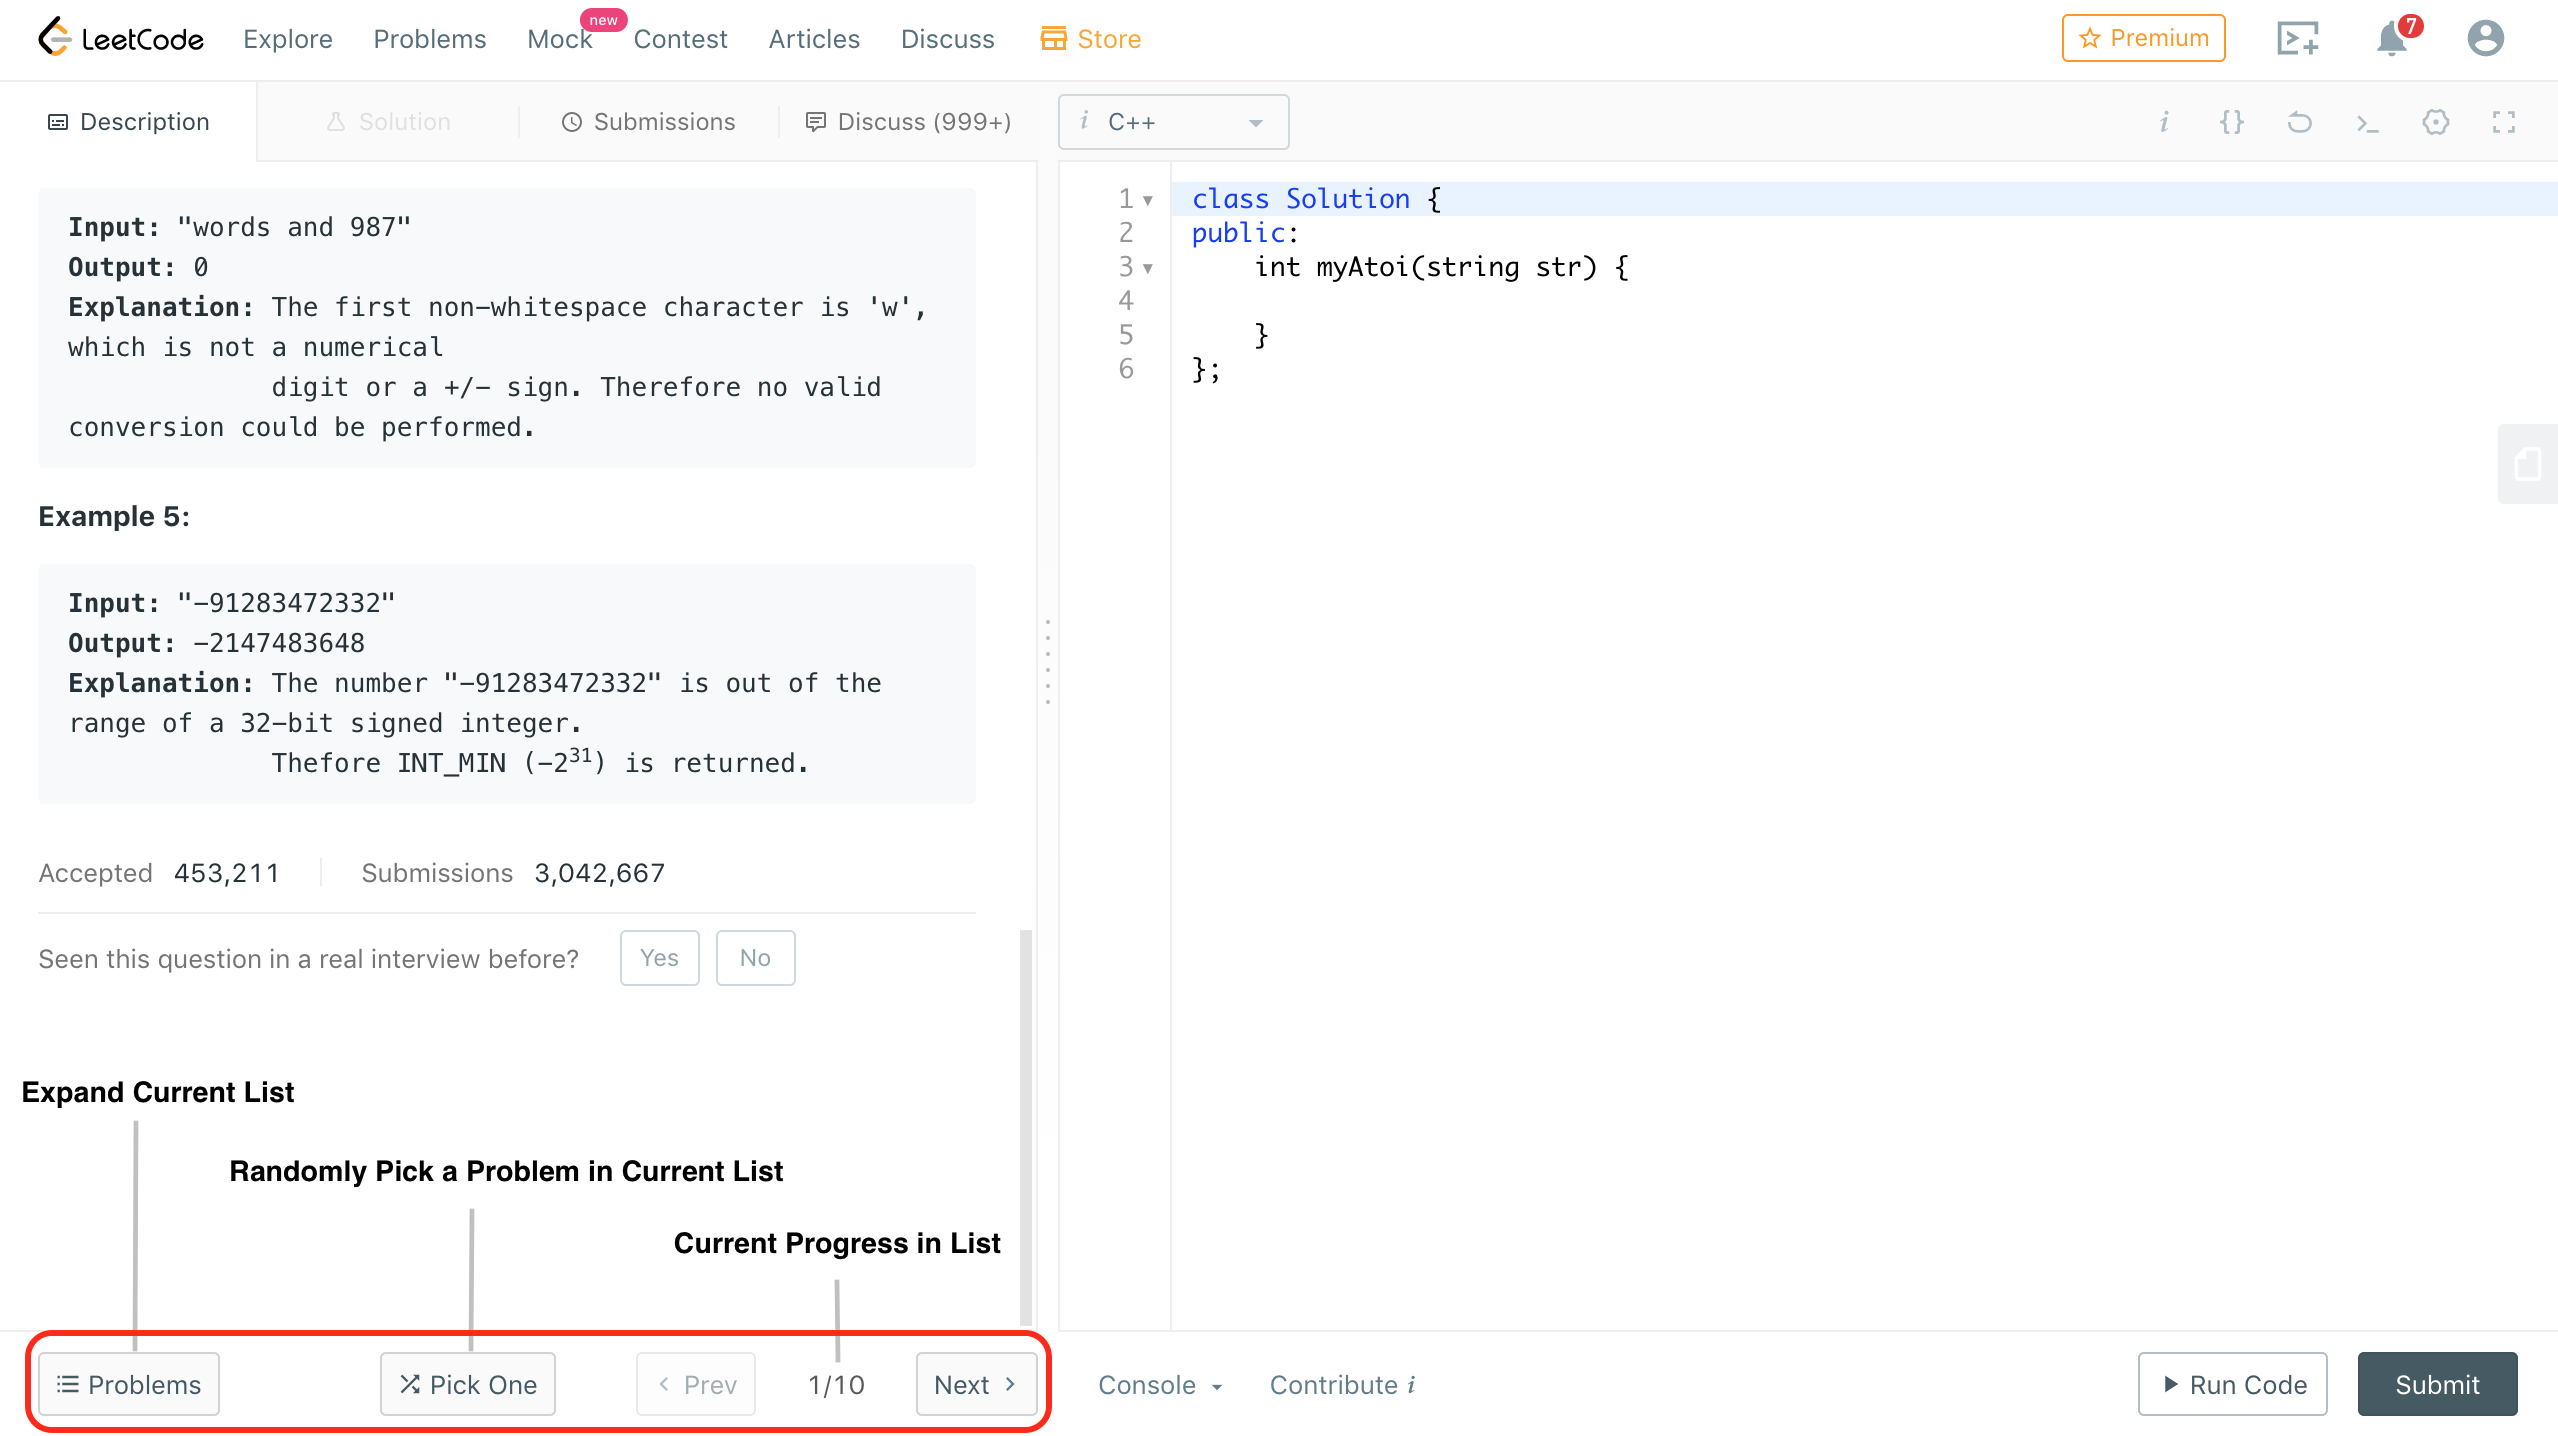
Task: Expand the Console dropdown
Action: [1160, 1385]
